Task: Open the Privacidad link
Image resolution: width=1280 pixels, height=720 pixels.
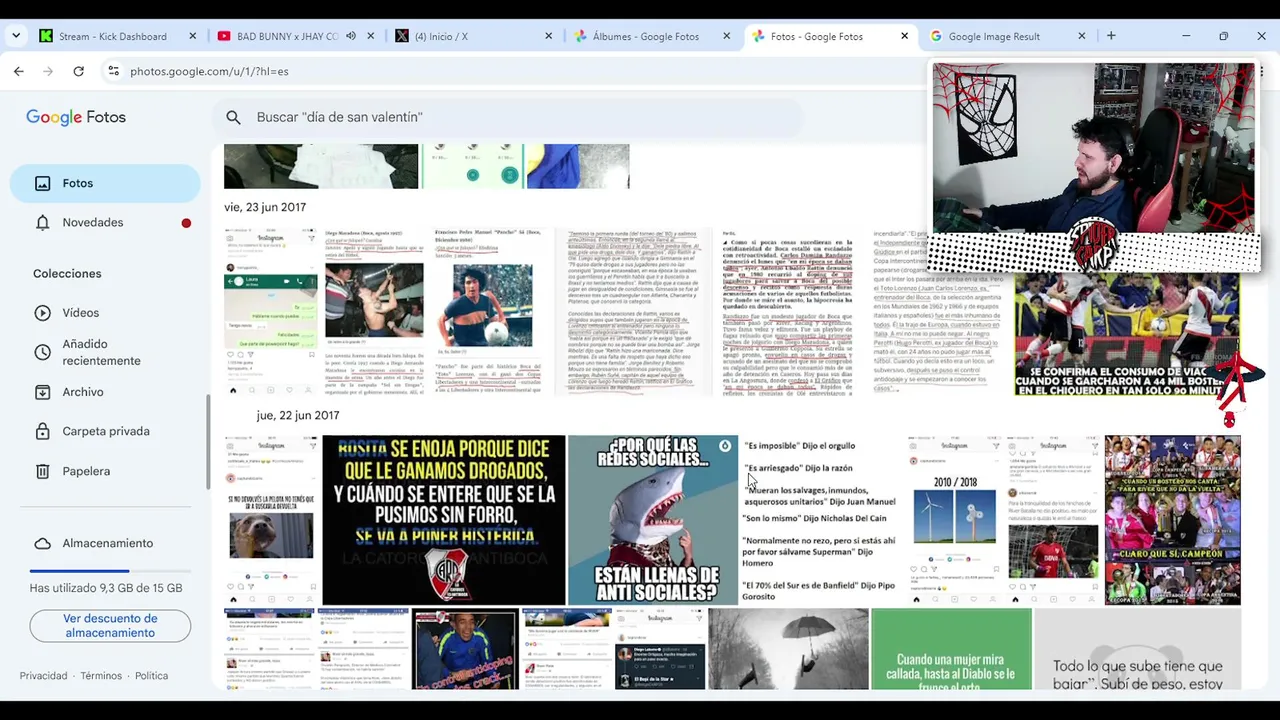Action: tap(43, 676)
